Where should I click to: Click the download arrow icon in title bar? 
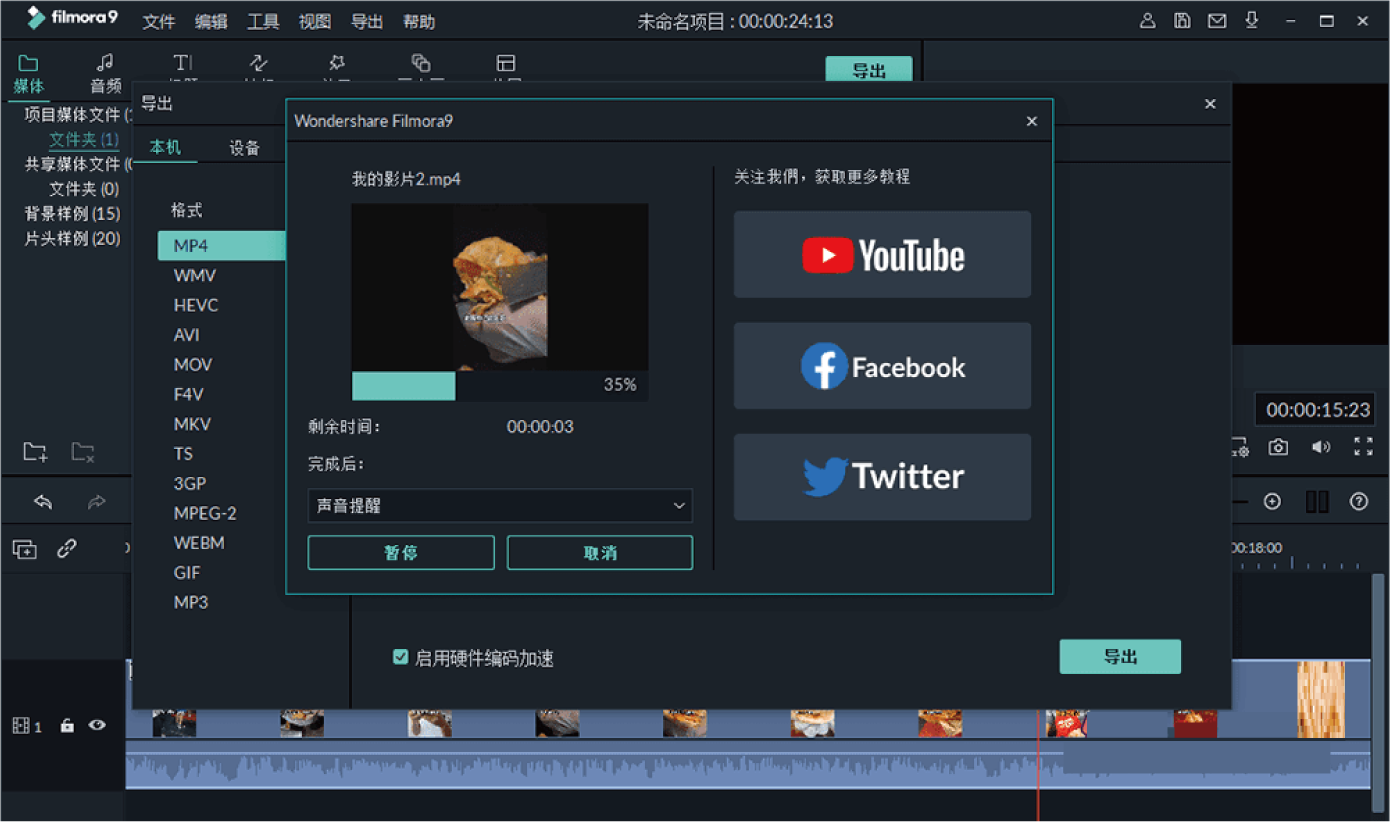[x=1251, y=21]
